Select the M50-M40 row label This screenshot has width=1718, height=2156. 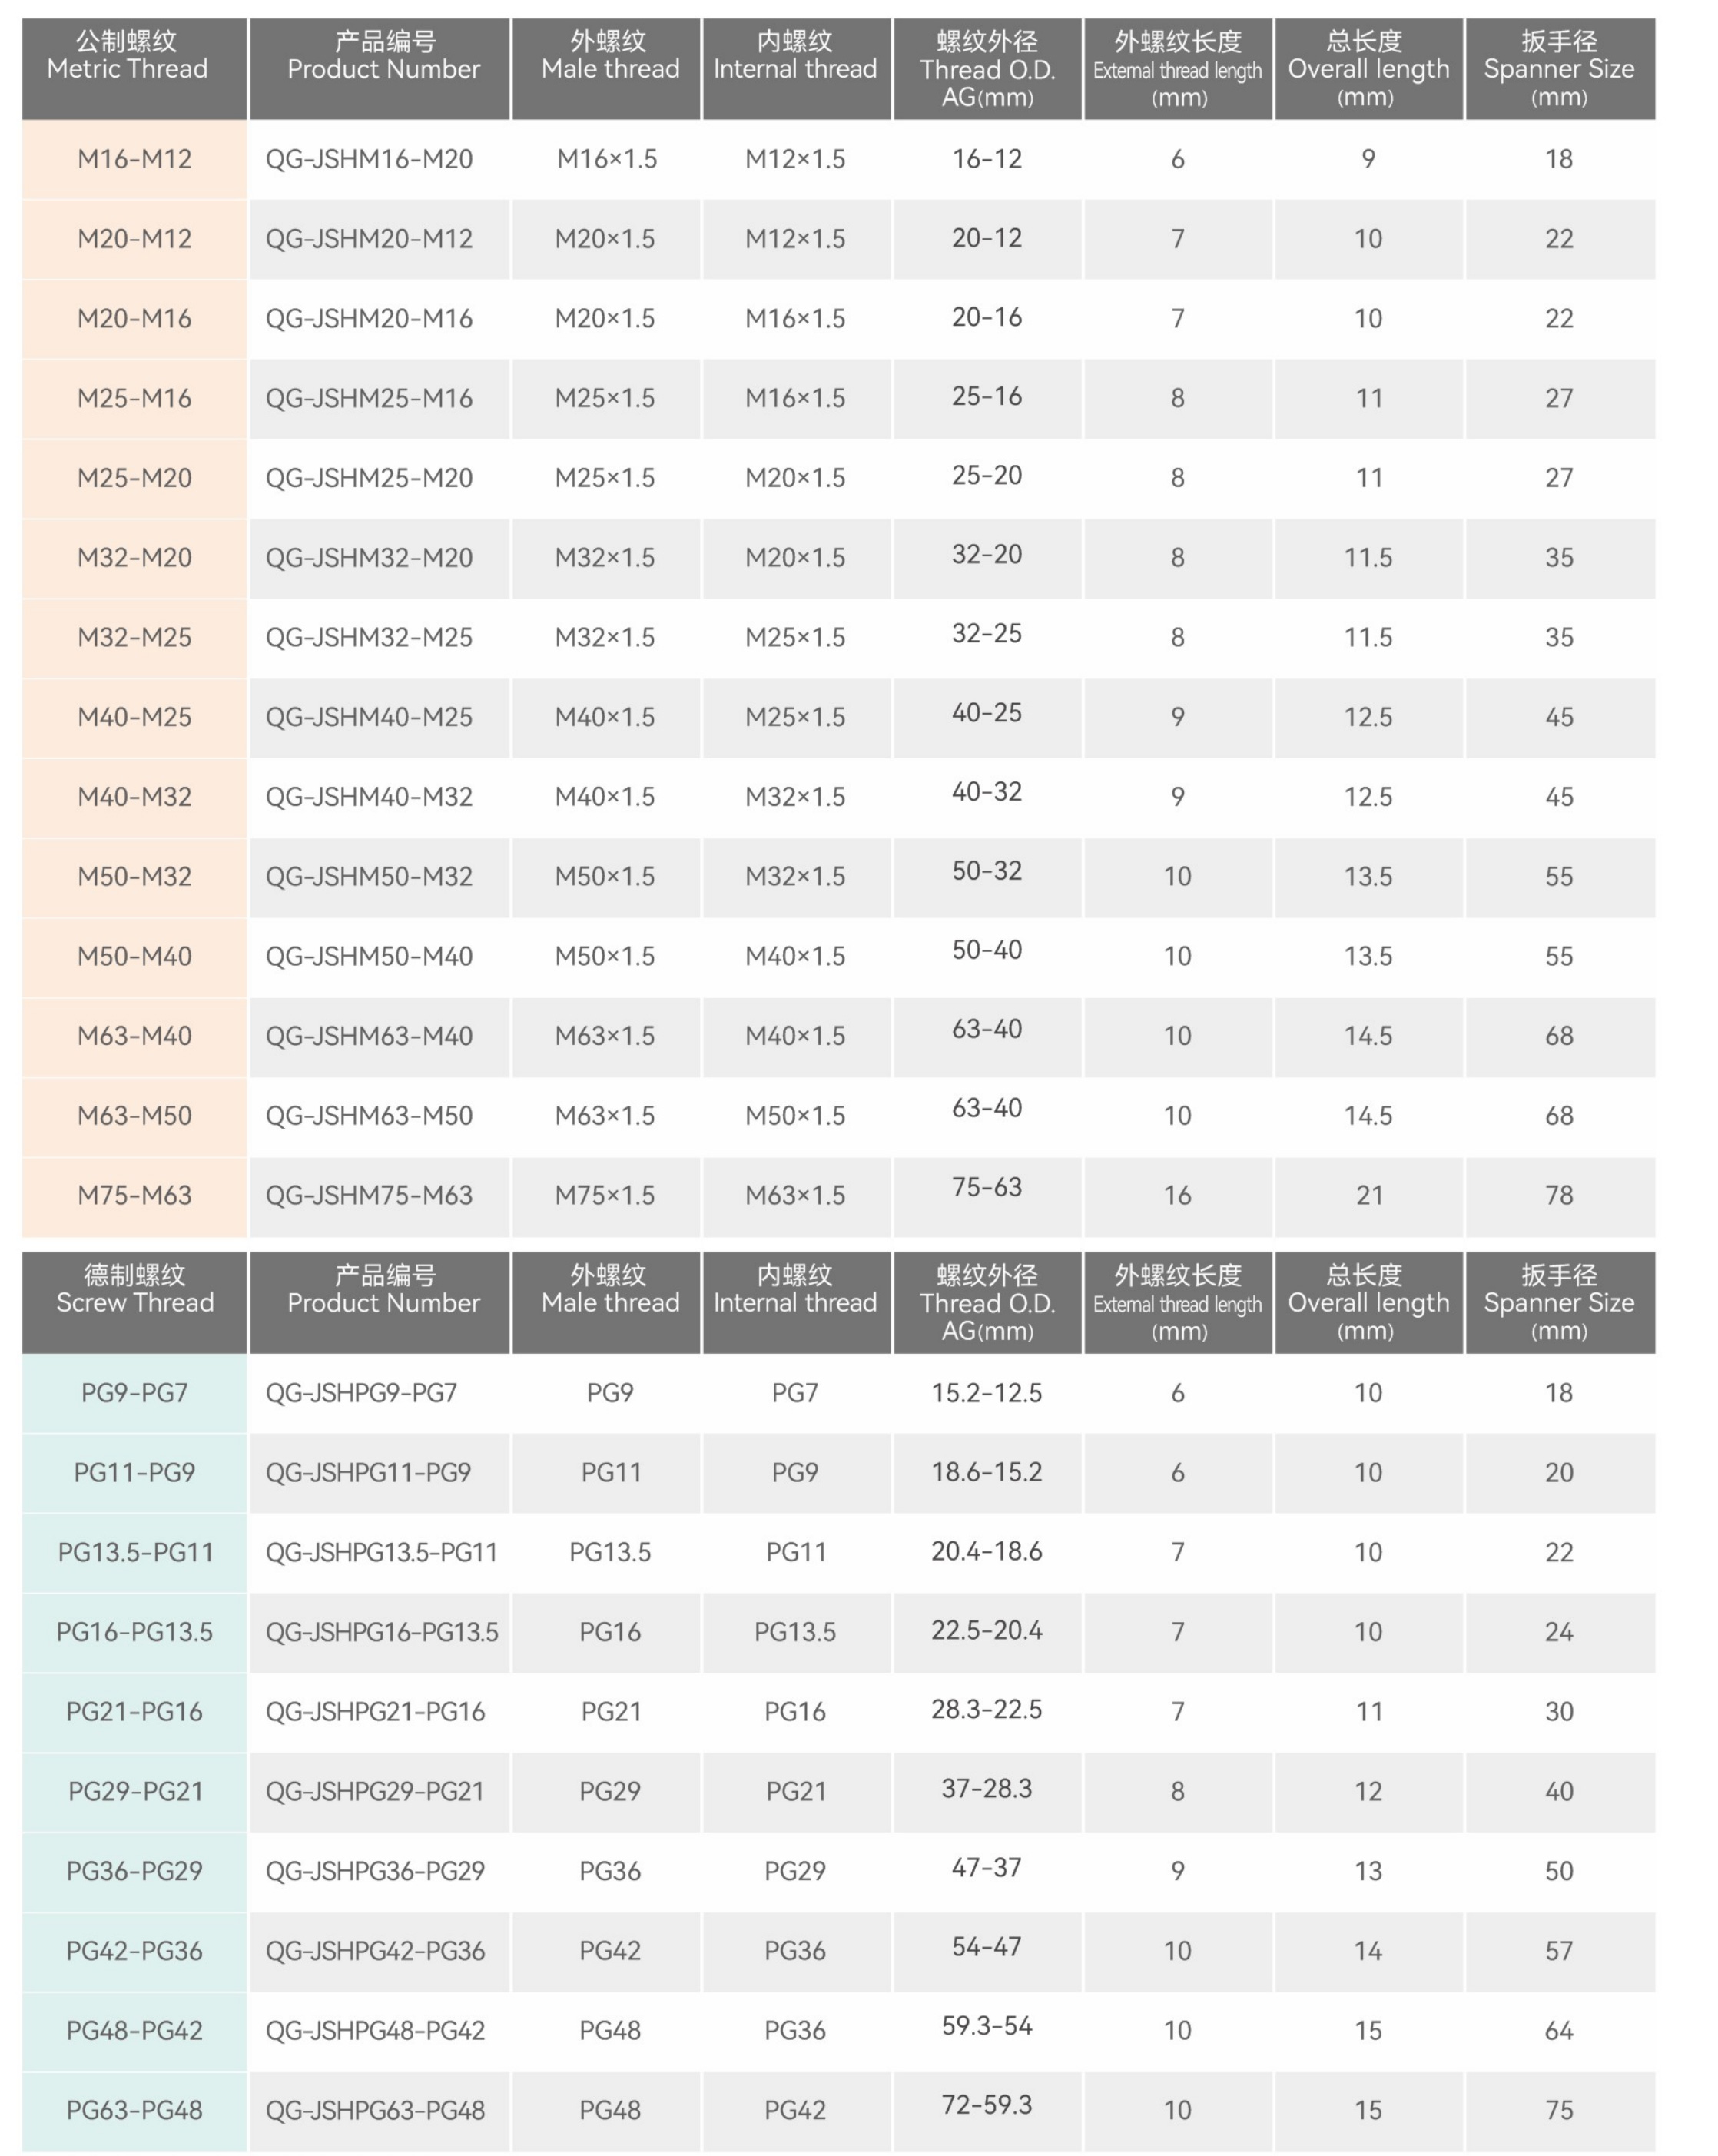tap(134, 956)
